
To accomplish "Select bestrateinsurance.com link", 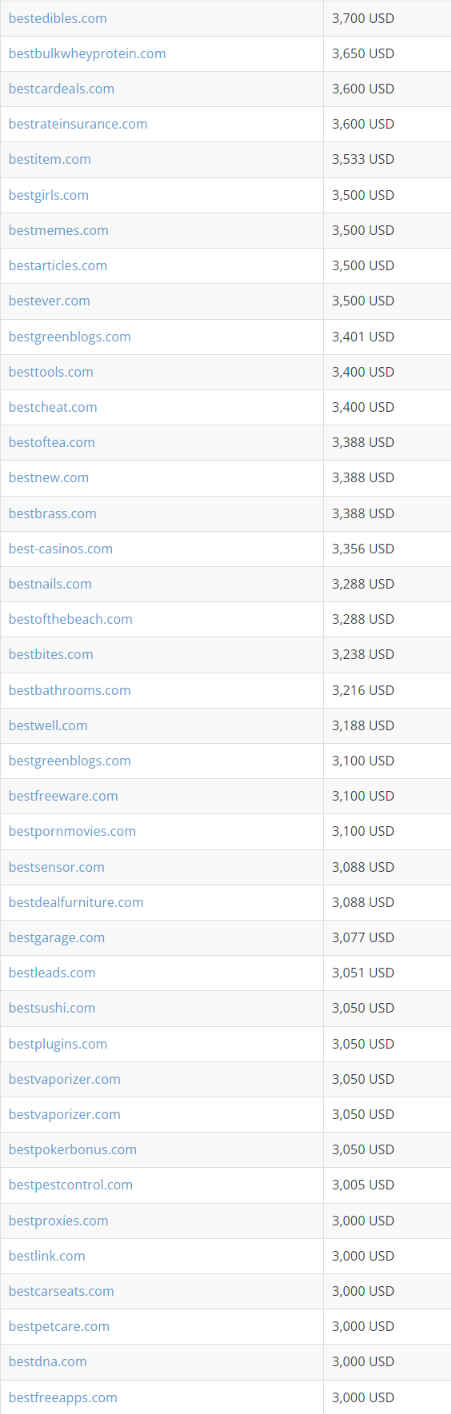I will [78, 124].
